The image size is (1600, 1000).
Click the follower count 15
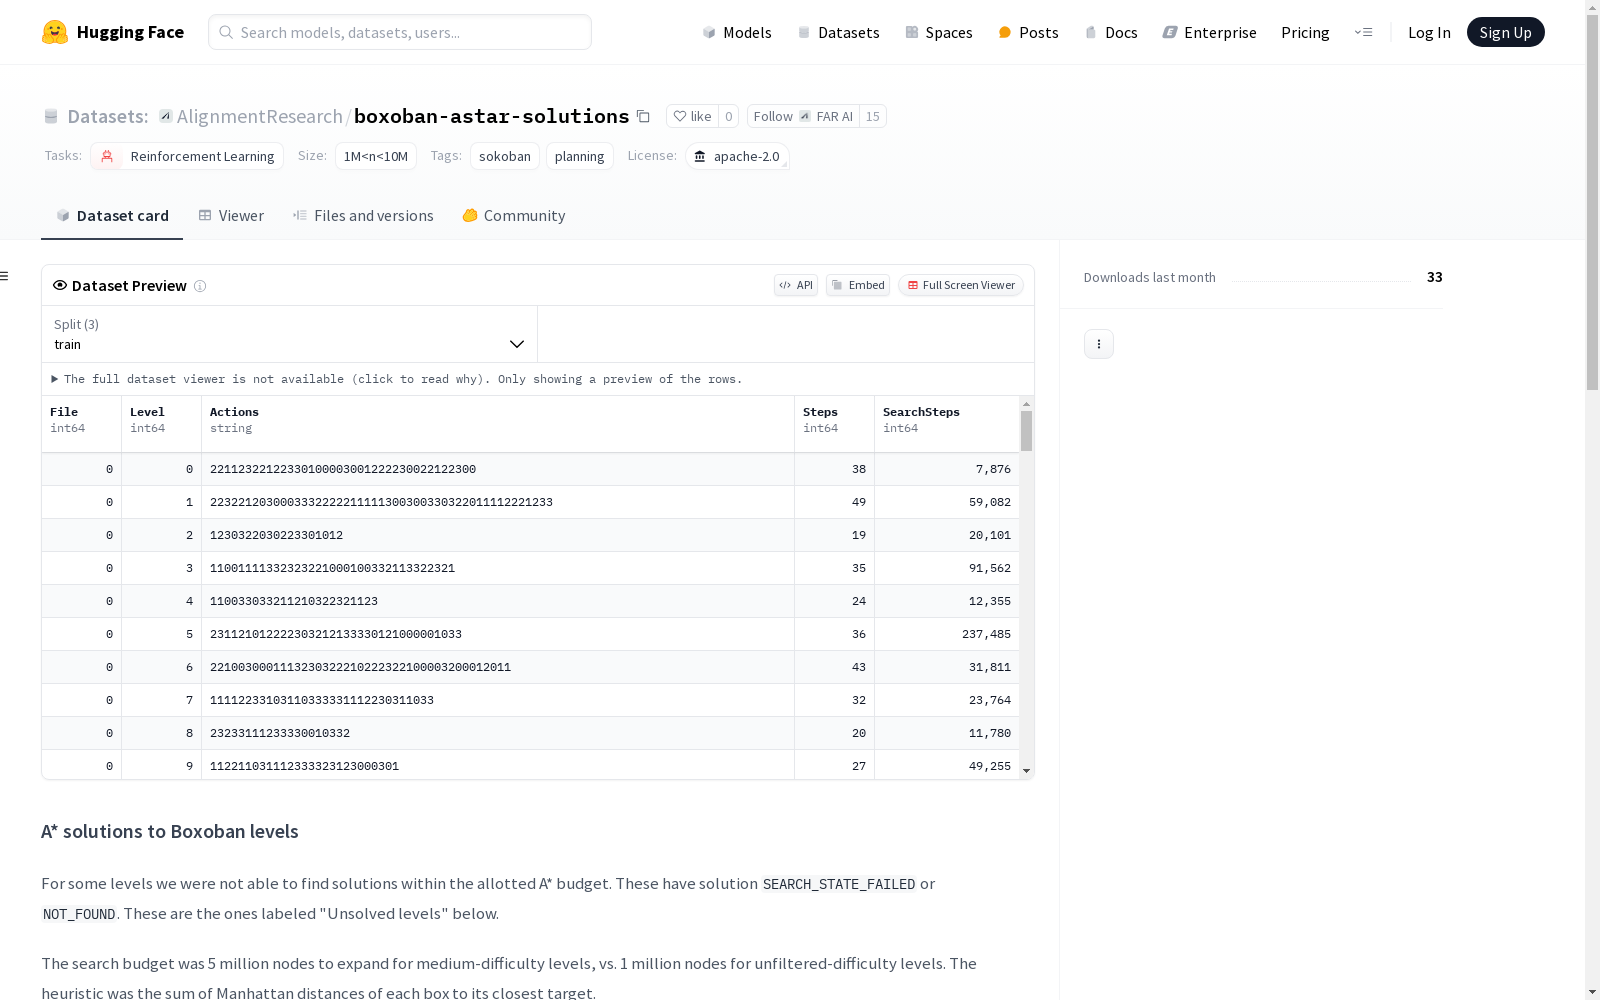(x=873, y=117)
